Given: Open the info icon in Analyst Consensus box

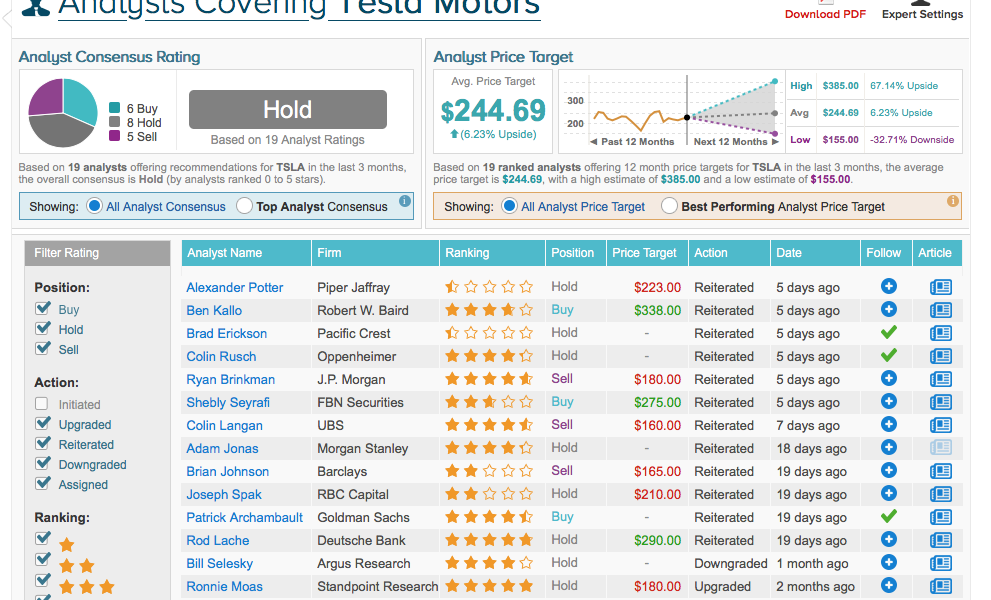Looking at the screenshot, I should pyautogui.click(x=404, y=201).
